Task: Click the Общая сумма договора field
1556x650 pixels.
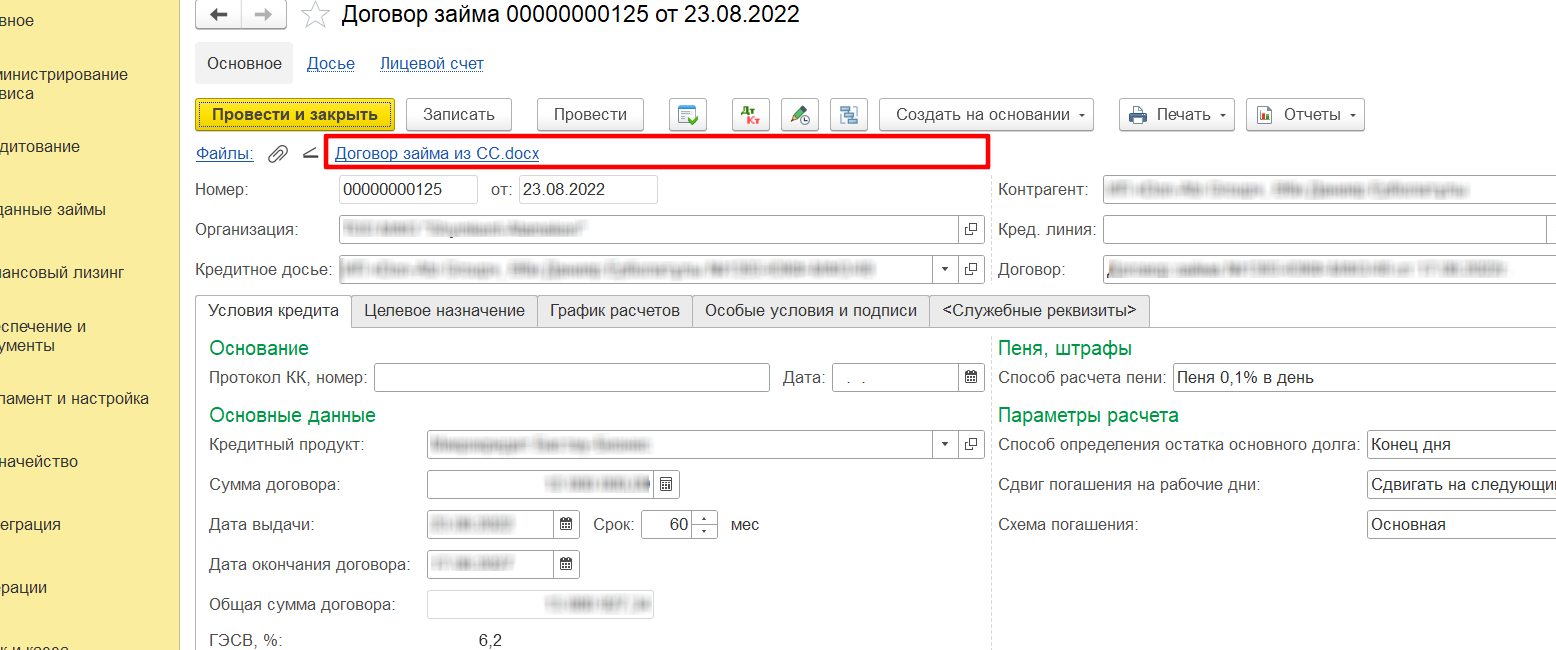Action: pos(541,604)
